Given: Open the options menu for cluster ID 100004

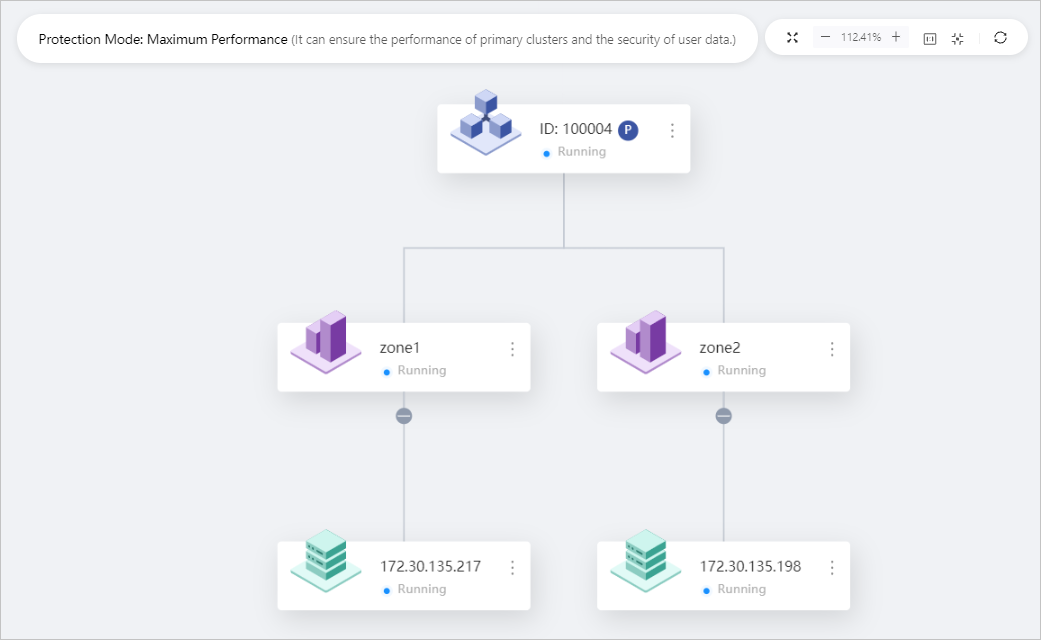Looking at the screenshot, I should (672, 130).
